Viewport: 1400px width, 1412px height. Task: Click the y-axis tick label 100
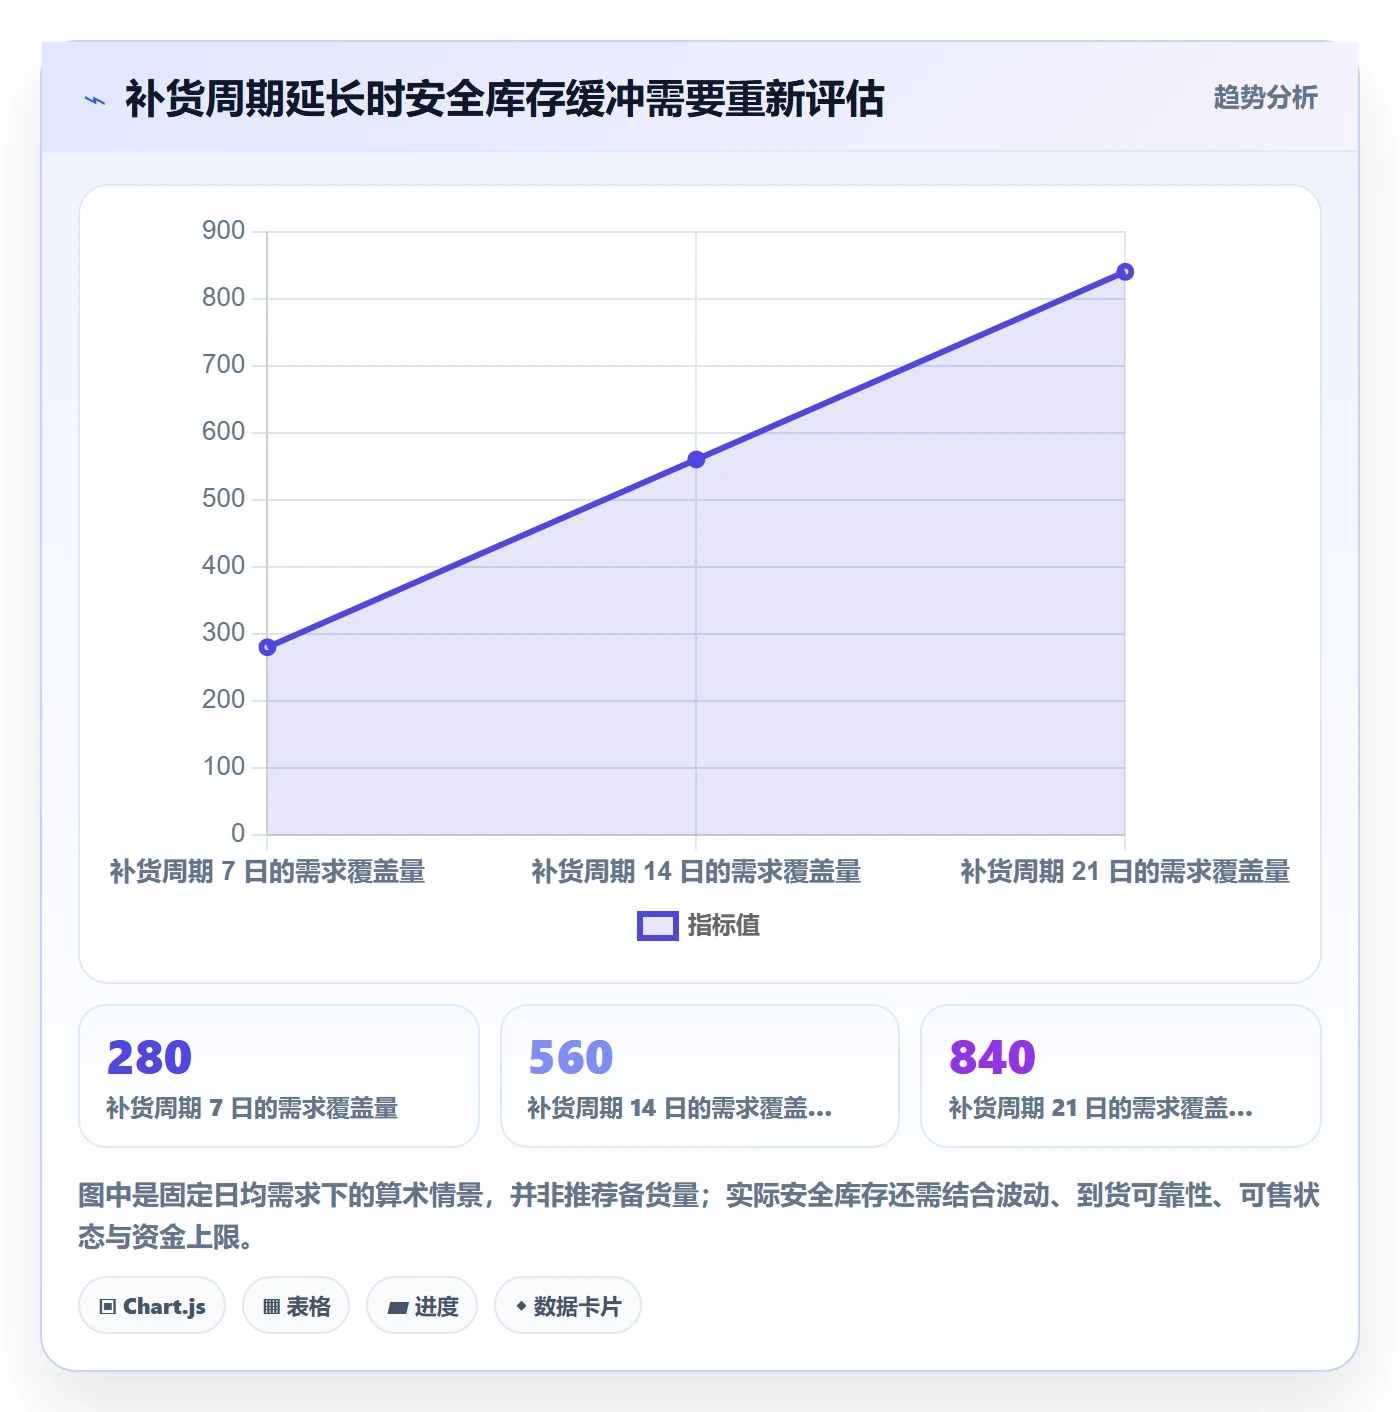pos(223,767)
